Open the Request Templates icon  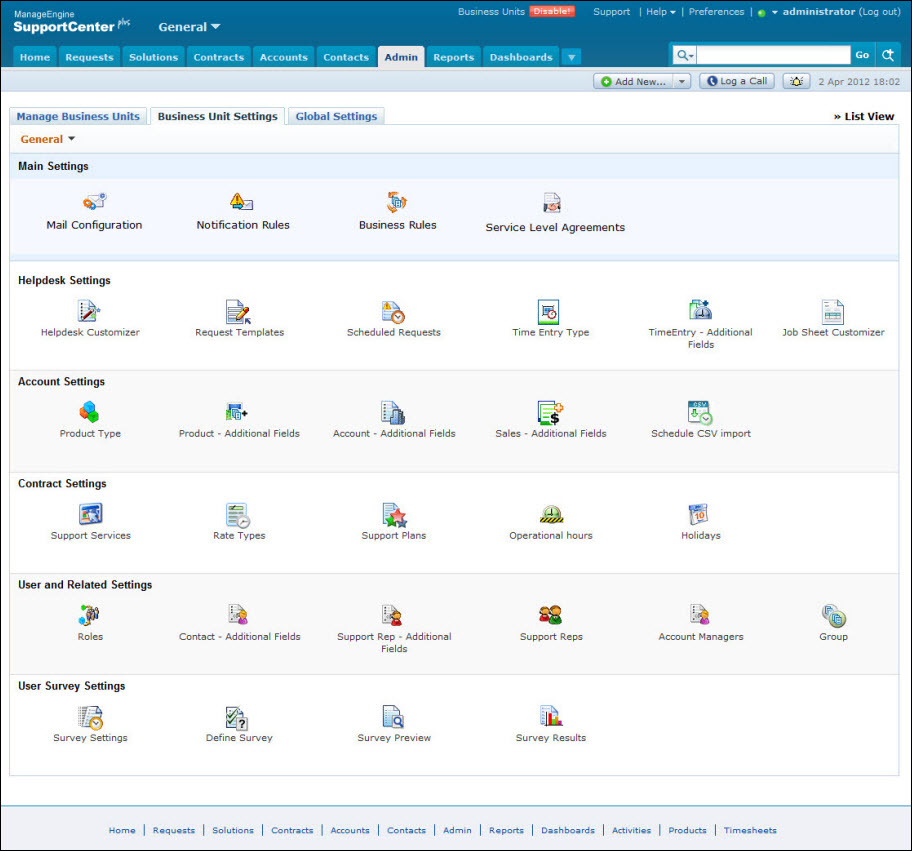tap(238, 311)
